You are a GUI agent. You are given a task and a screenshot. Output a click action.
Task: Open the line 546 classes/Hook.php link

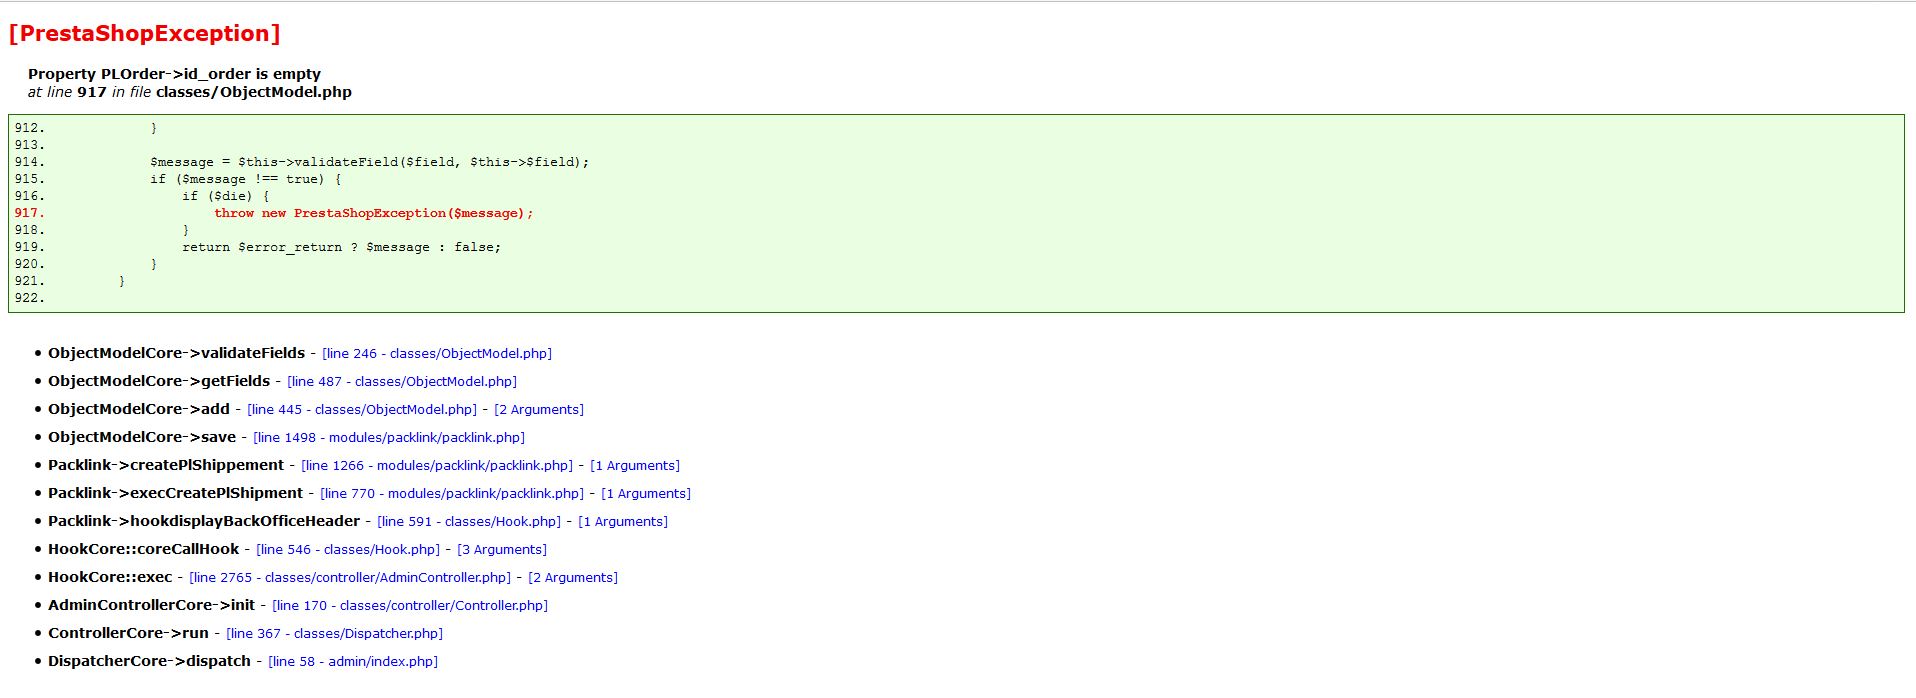(x=348, y=549)
